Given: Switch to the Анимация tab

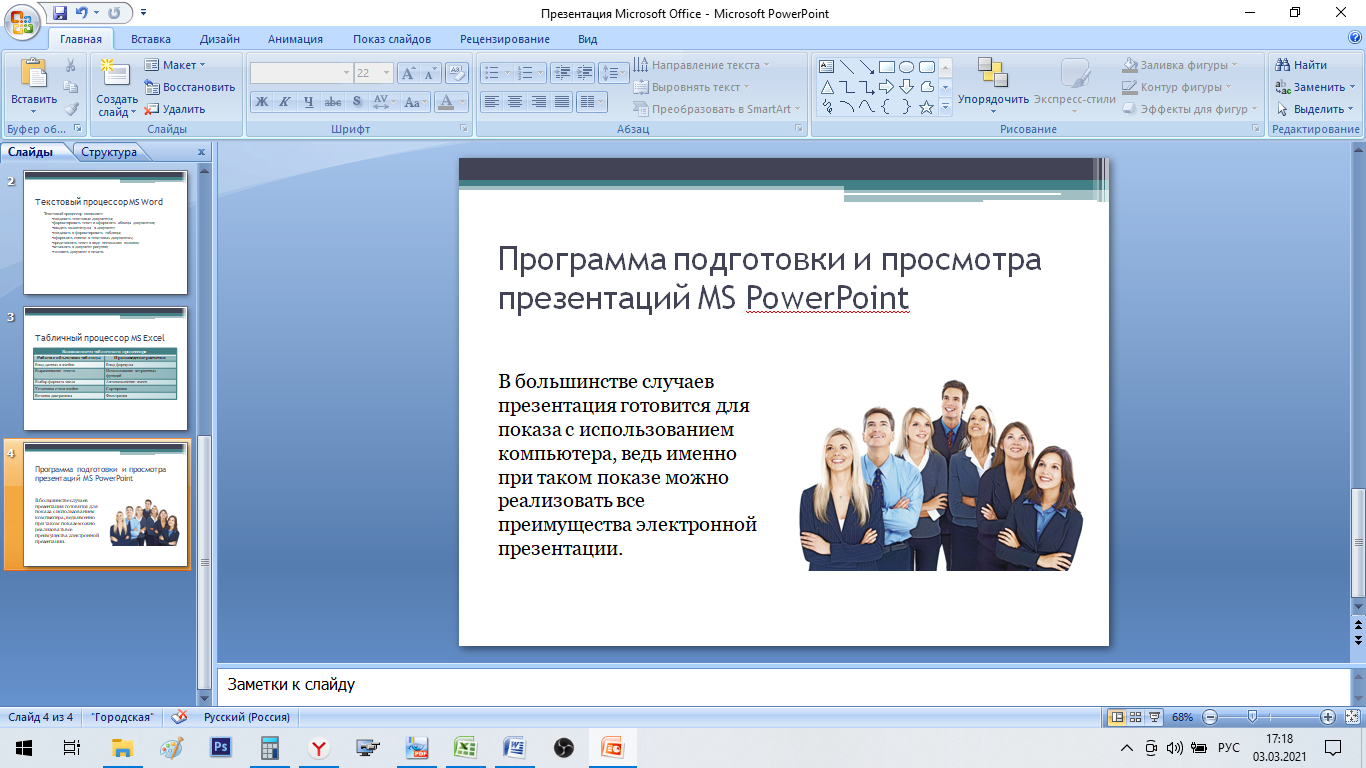Looking at the screenshot, I should (295, 39).
